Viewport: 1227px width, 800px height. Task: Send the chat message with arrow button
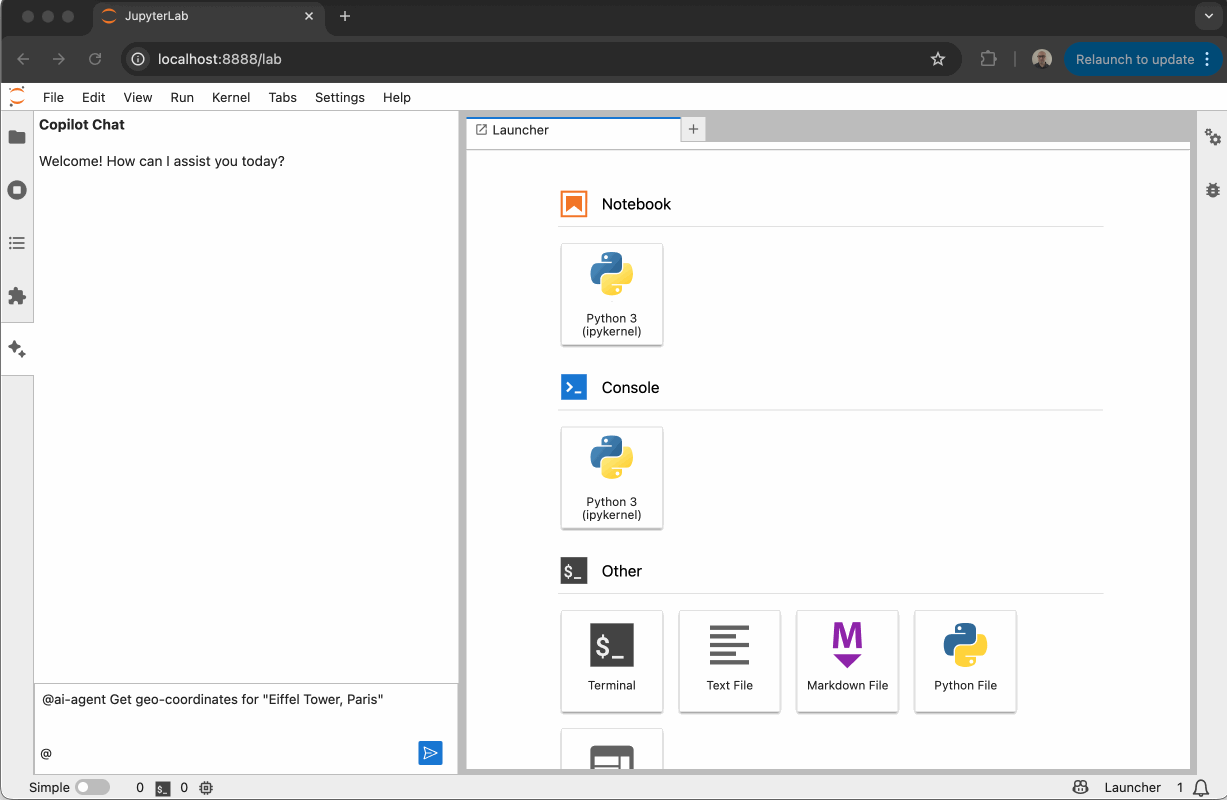[x=430, y=753]
